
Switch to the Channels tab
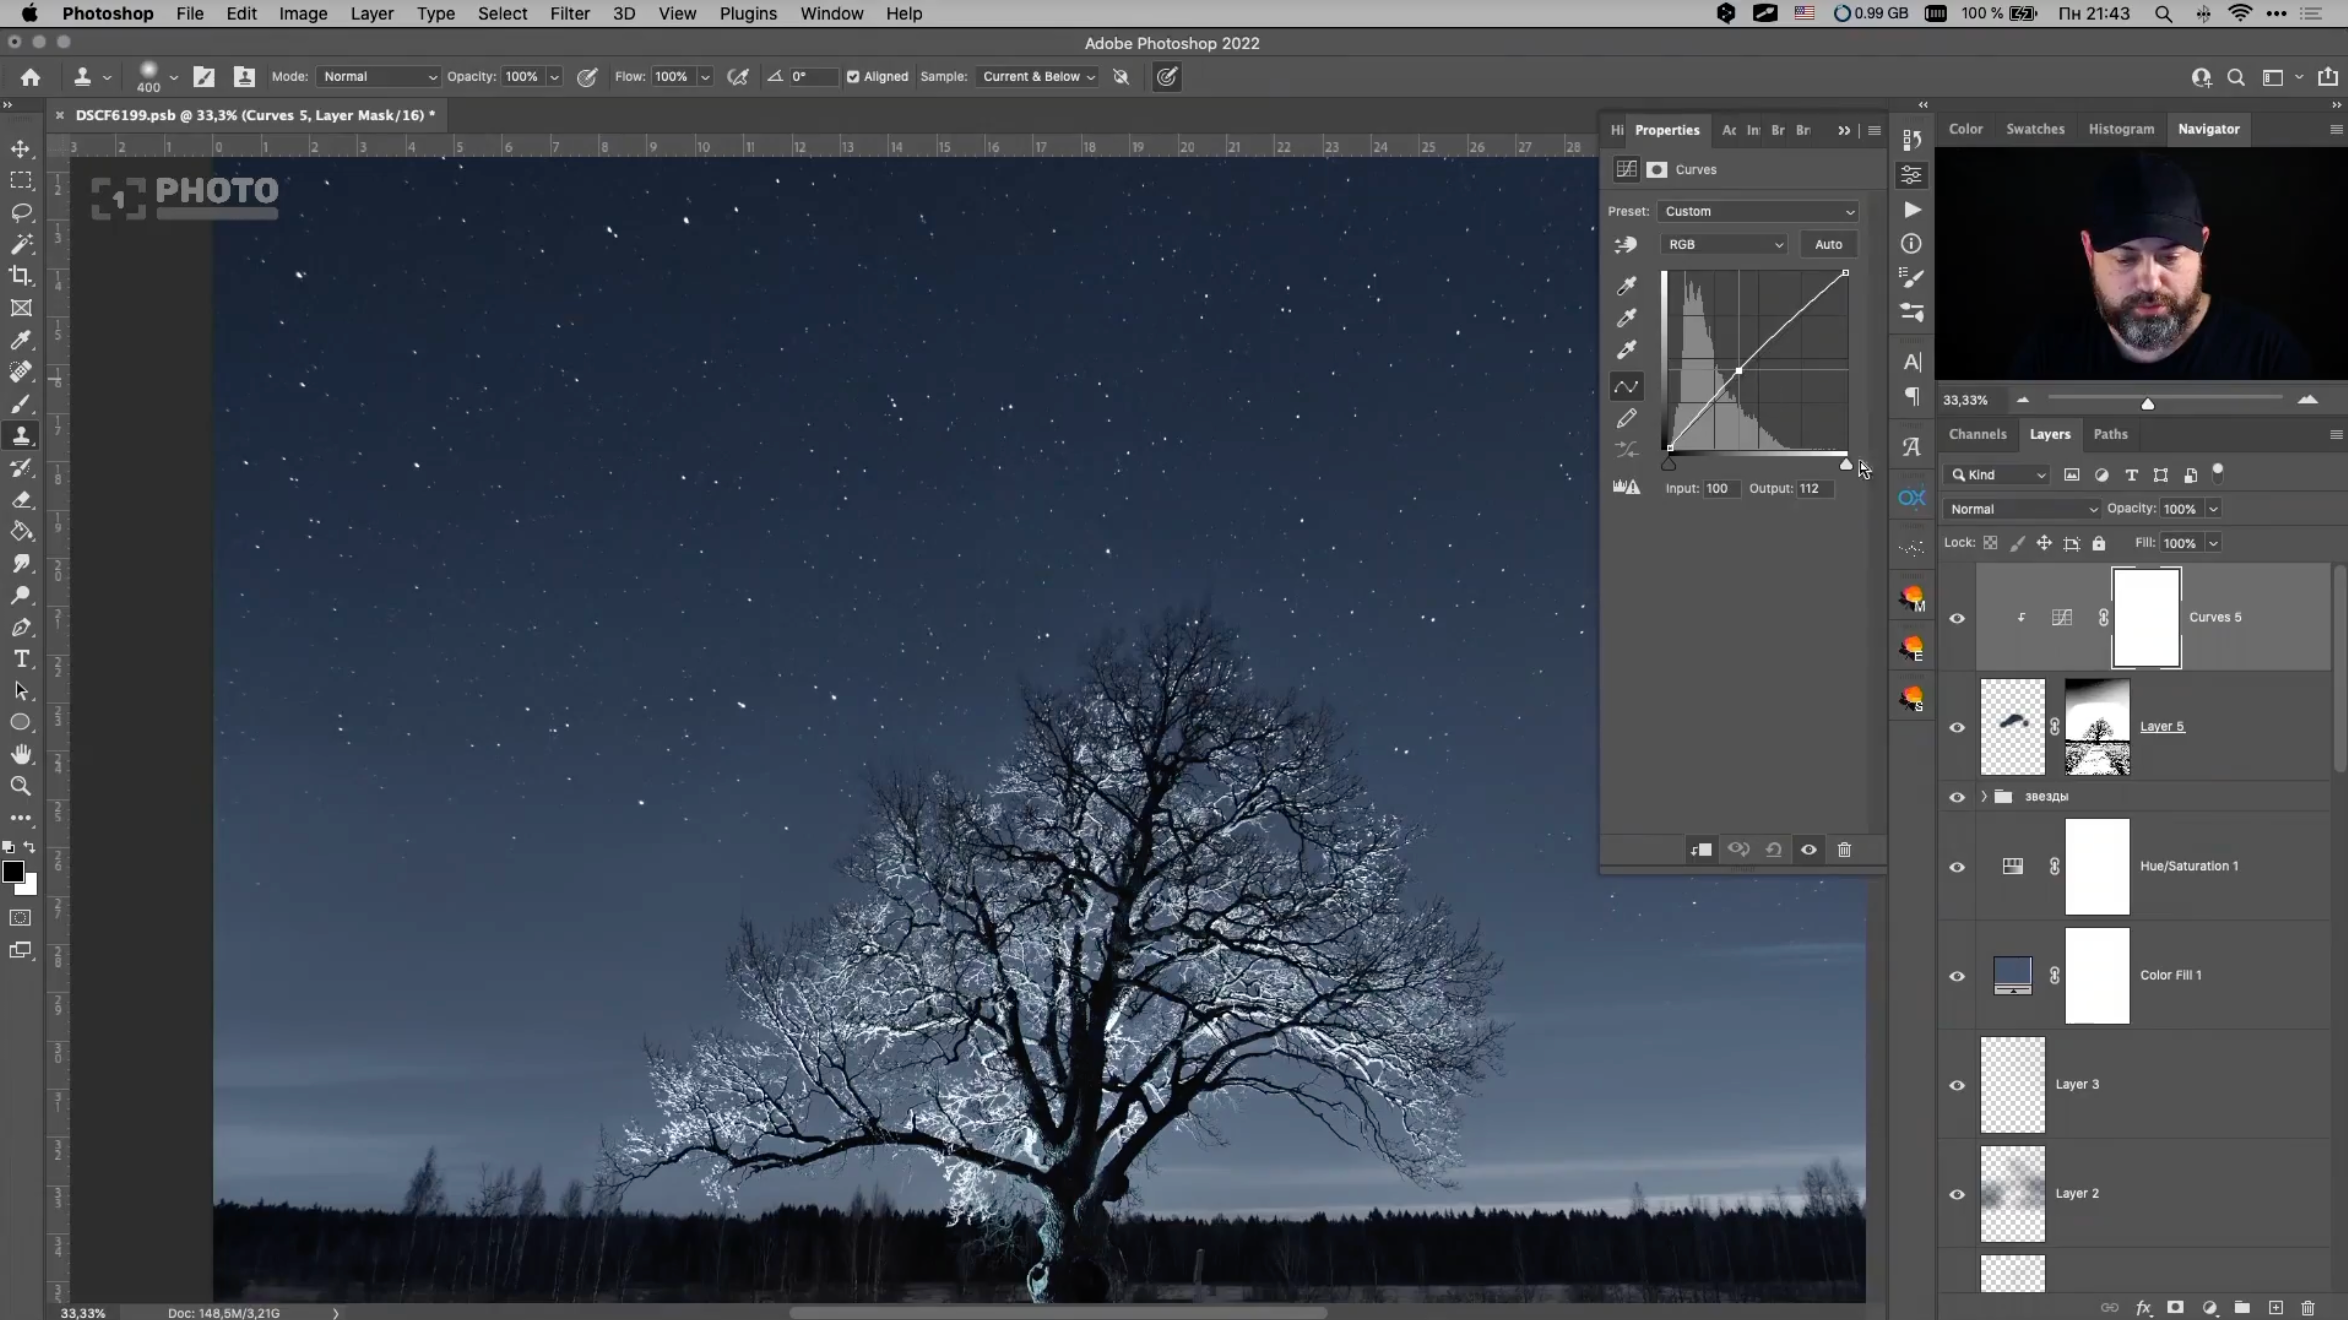tap(1977, 434)
